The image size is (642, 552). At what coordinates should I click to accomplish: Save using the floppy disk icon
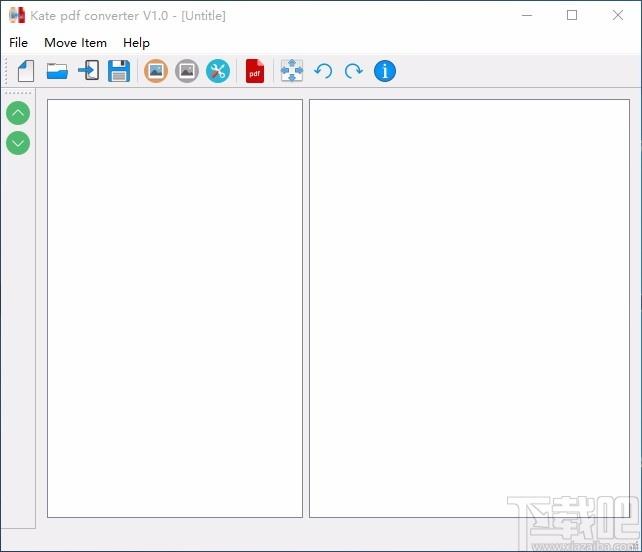[119, 71]
